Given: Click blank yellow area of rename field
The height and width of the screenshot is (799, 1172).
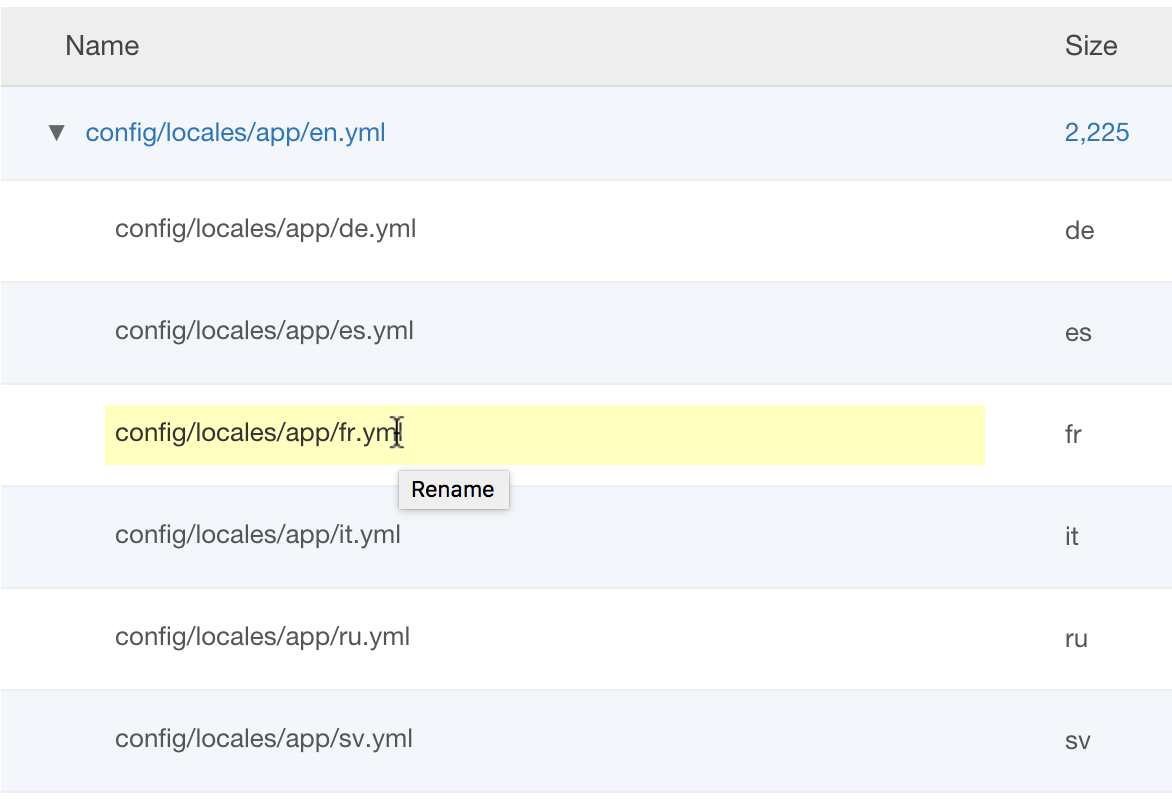Looking at the screenshot, I should coord(700,435).
